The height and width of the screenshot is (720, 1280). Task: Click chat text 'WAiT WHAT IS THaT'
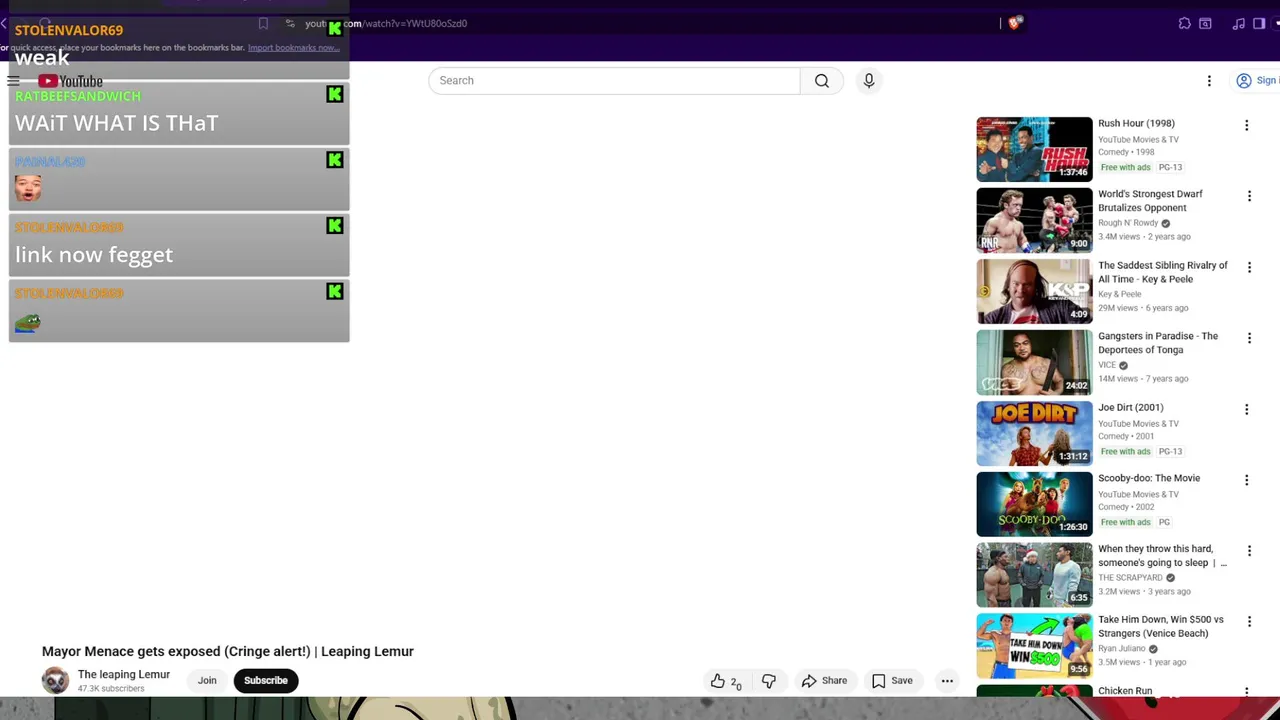pos(116,123)
